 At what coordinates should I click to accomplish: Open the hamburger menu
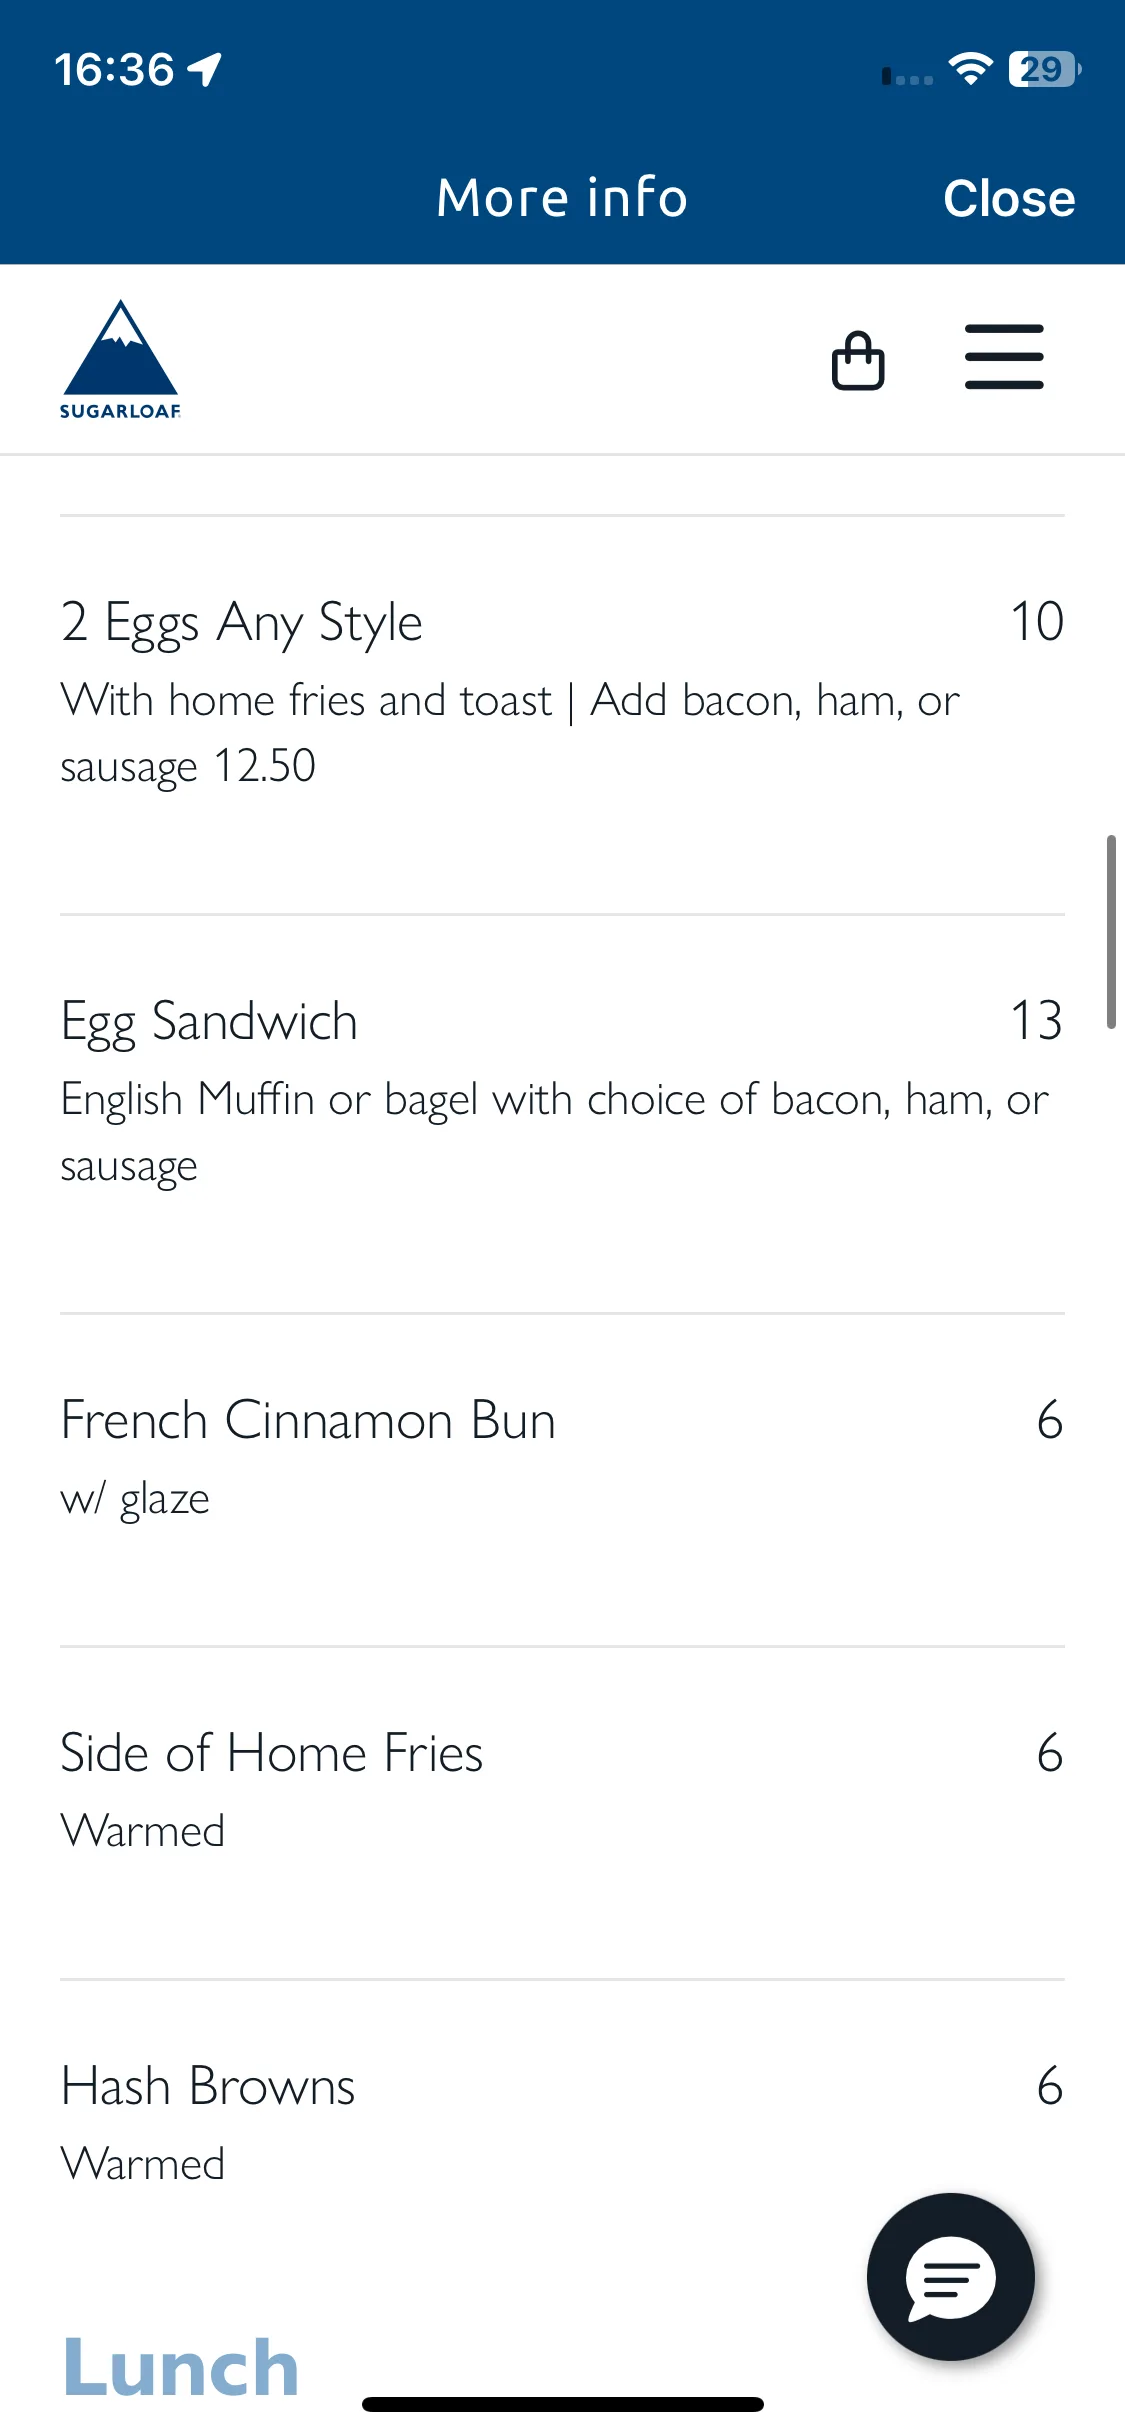point(1003,357)
